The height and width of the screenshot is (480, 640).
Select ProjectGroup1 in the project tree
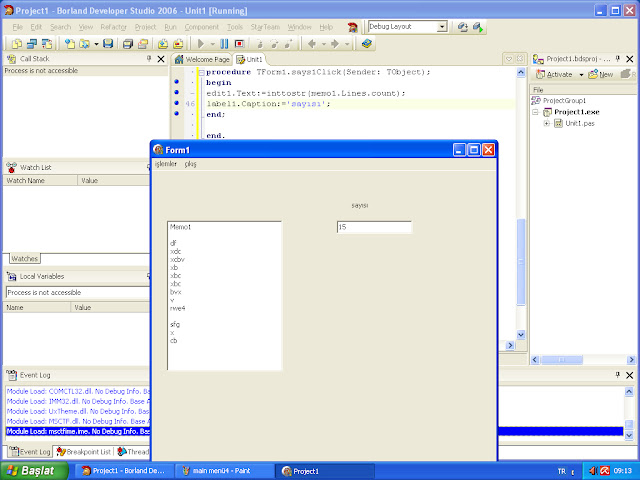click(564, 100)
